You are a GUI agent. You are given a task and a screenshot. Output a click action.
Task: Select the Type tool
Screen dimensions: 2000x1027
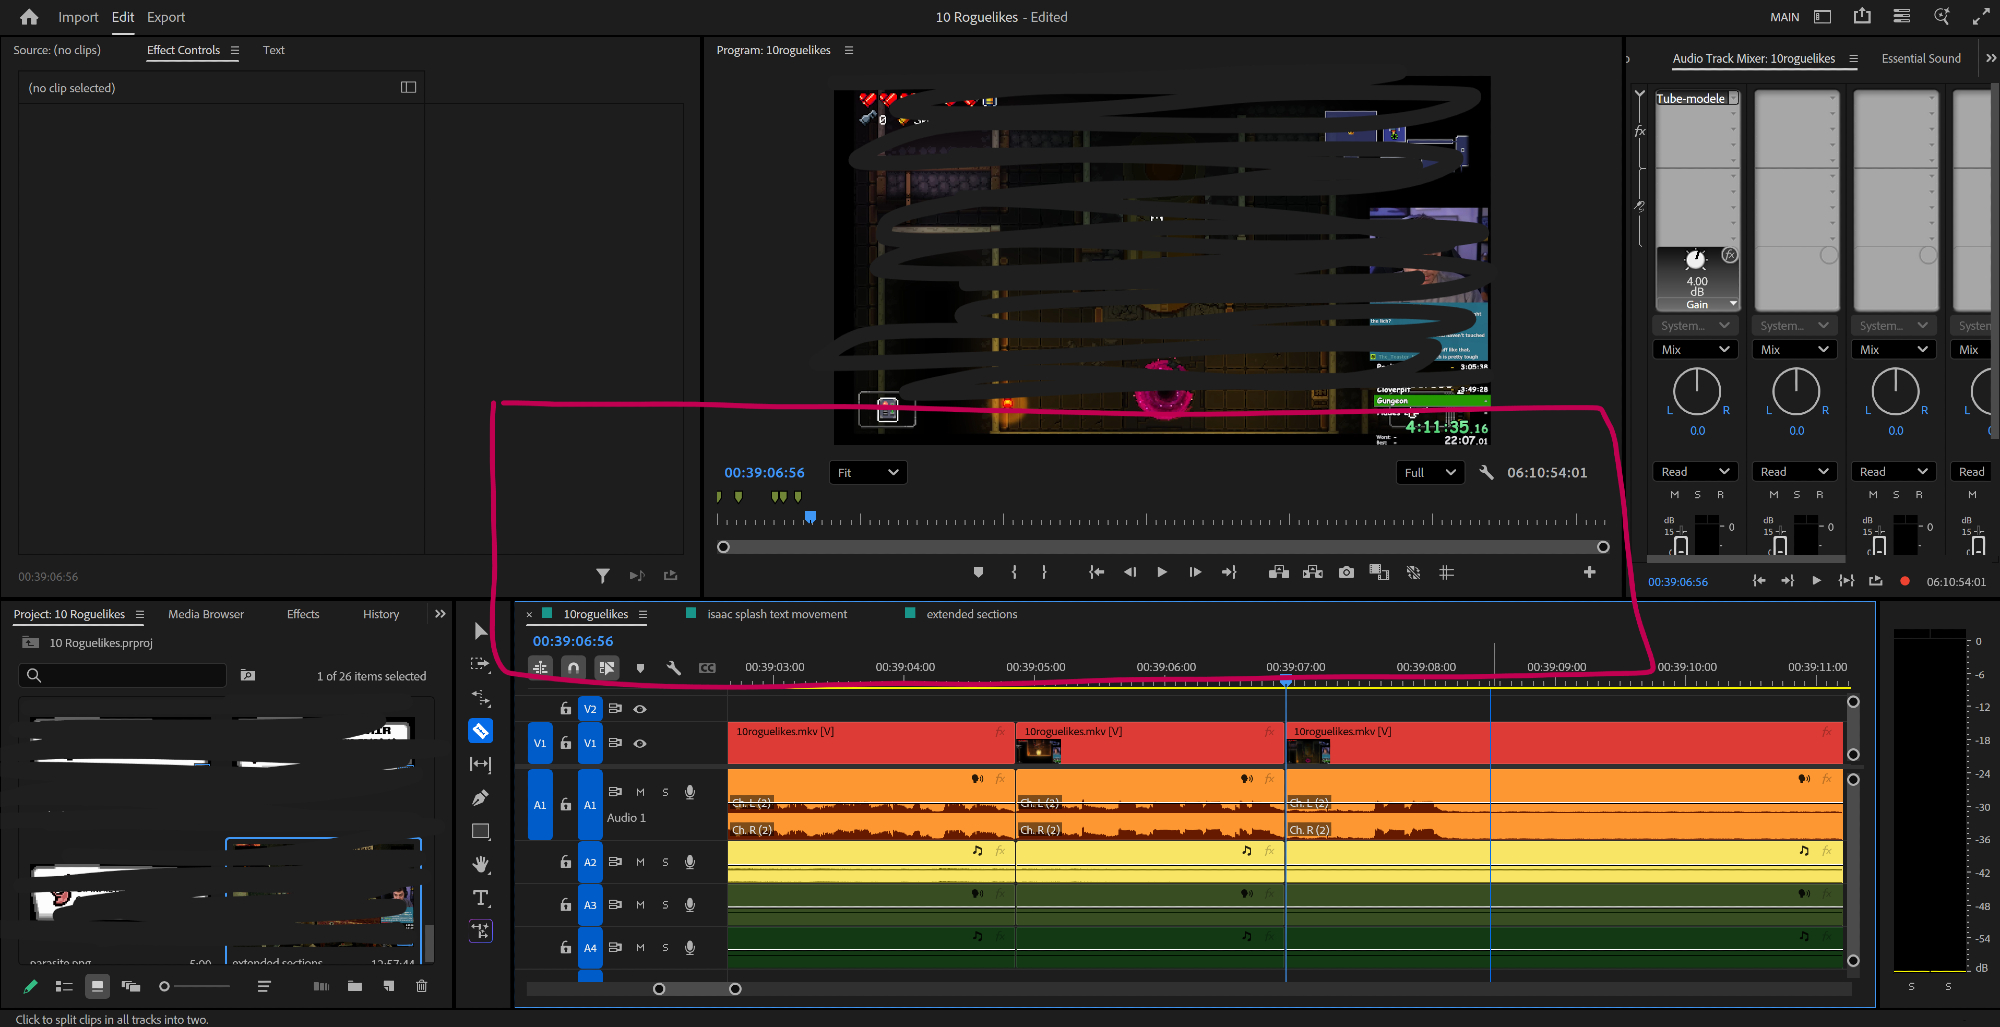(x=481, y=898)
